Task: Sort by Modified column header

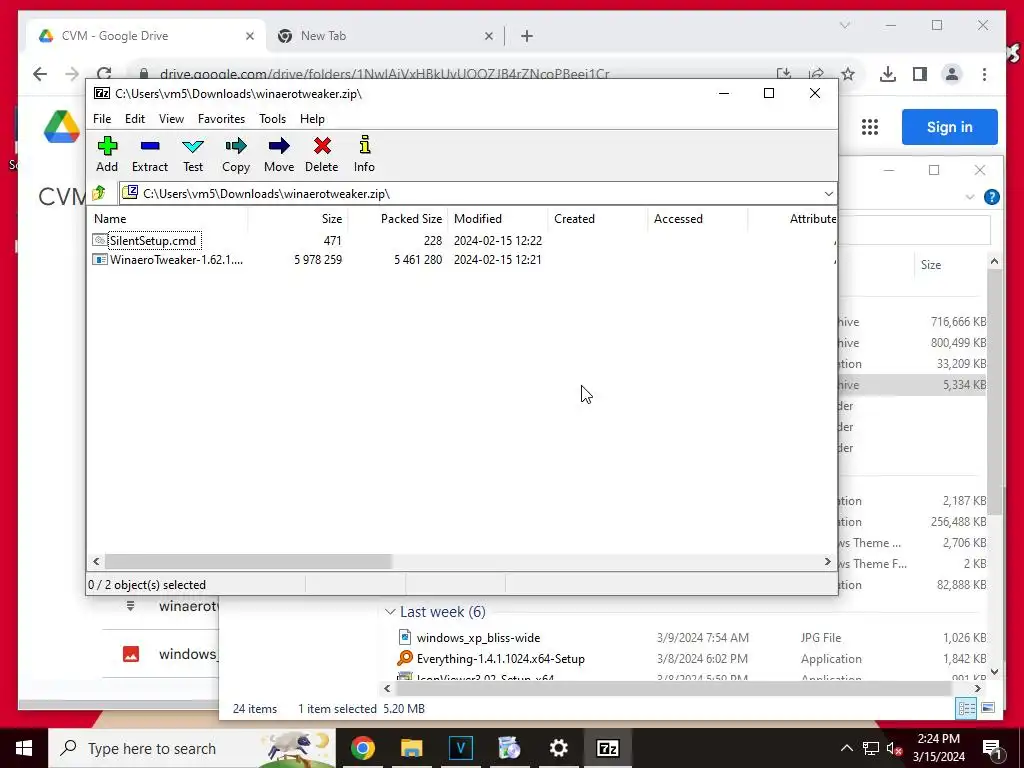Action: [498, 219]
